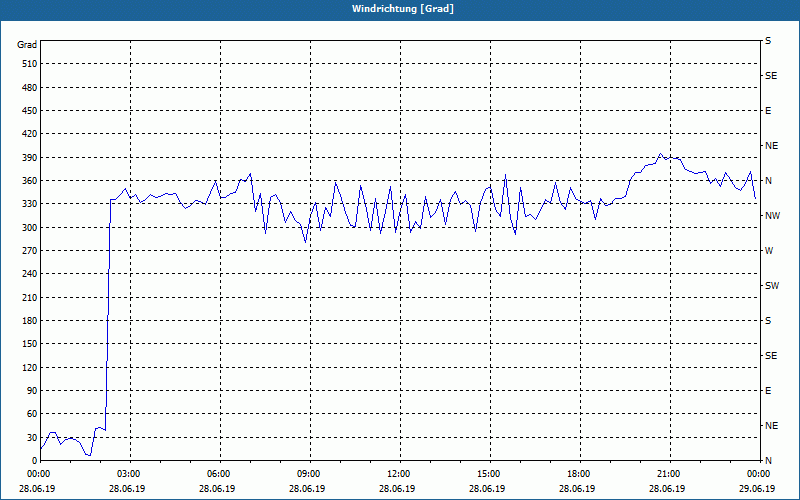Click the chart title Windrichtung [Grad]
800x500 pixels.
403,9
